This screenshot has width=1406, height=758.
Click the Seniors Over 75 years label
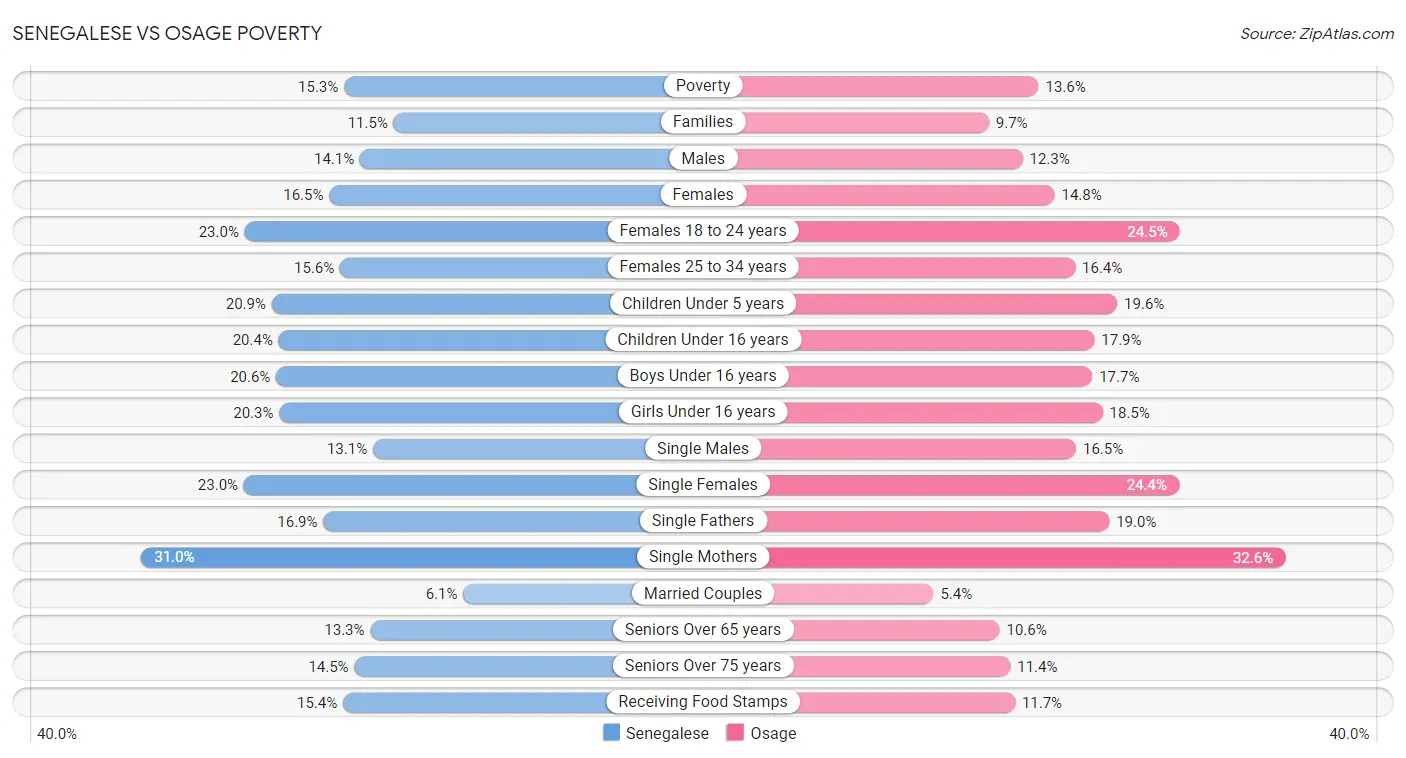[x=703, y=666]
